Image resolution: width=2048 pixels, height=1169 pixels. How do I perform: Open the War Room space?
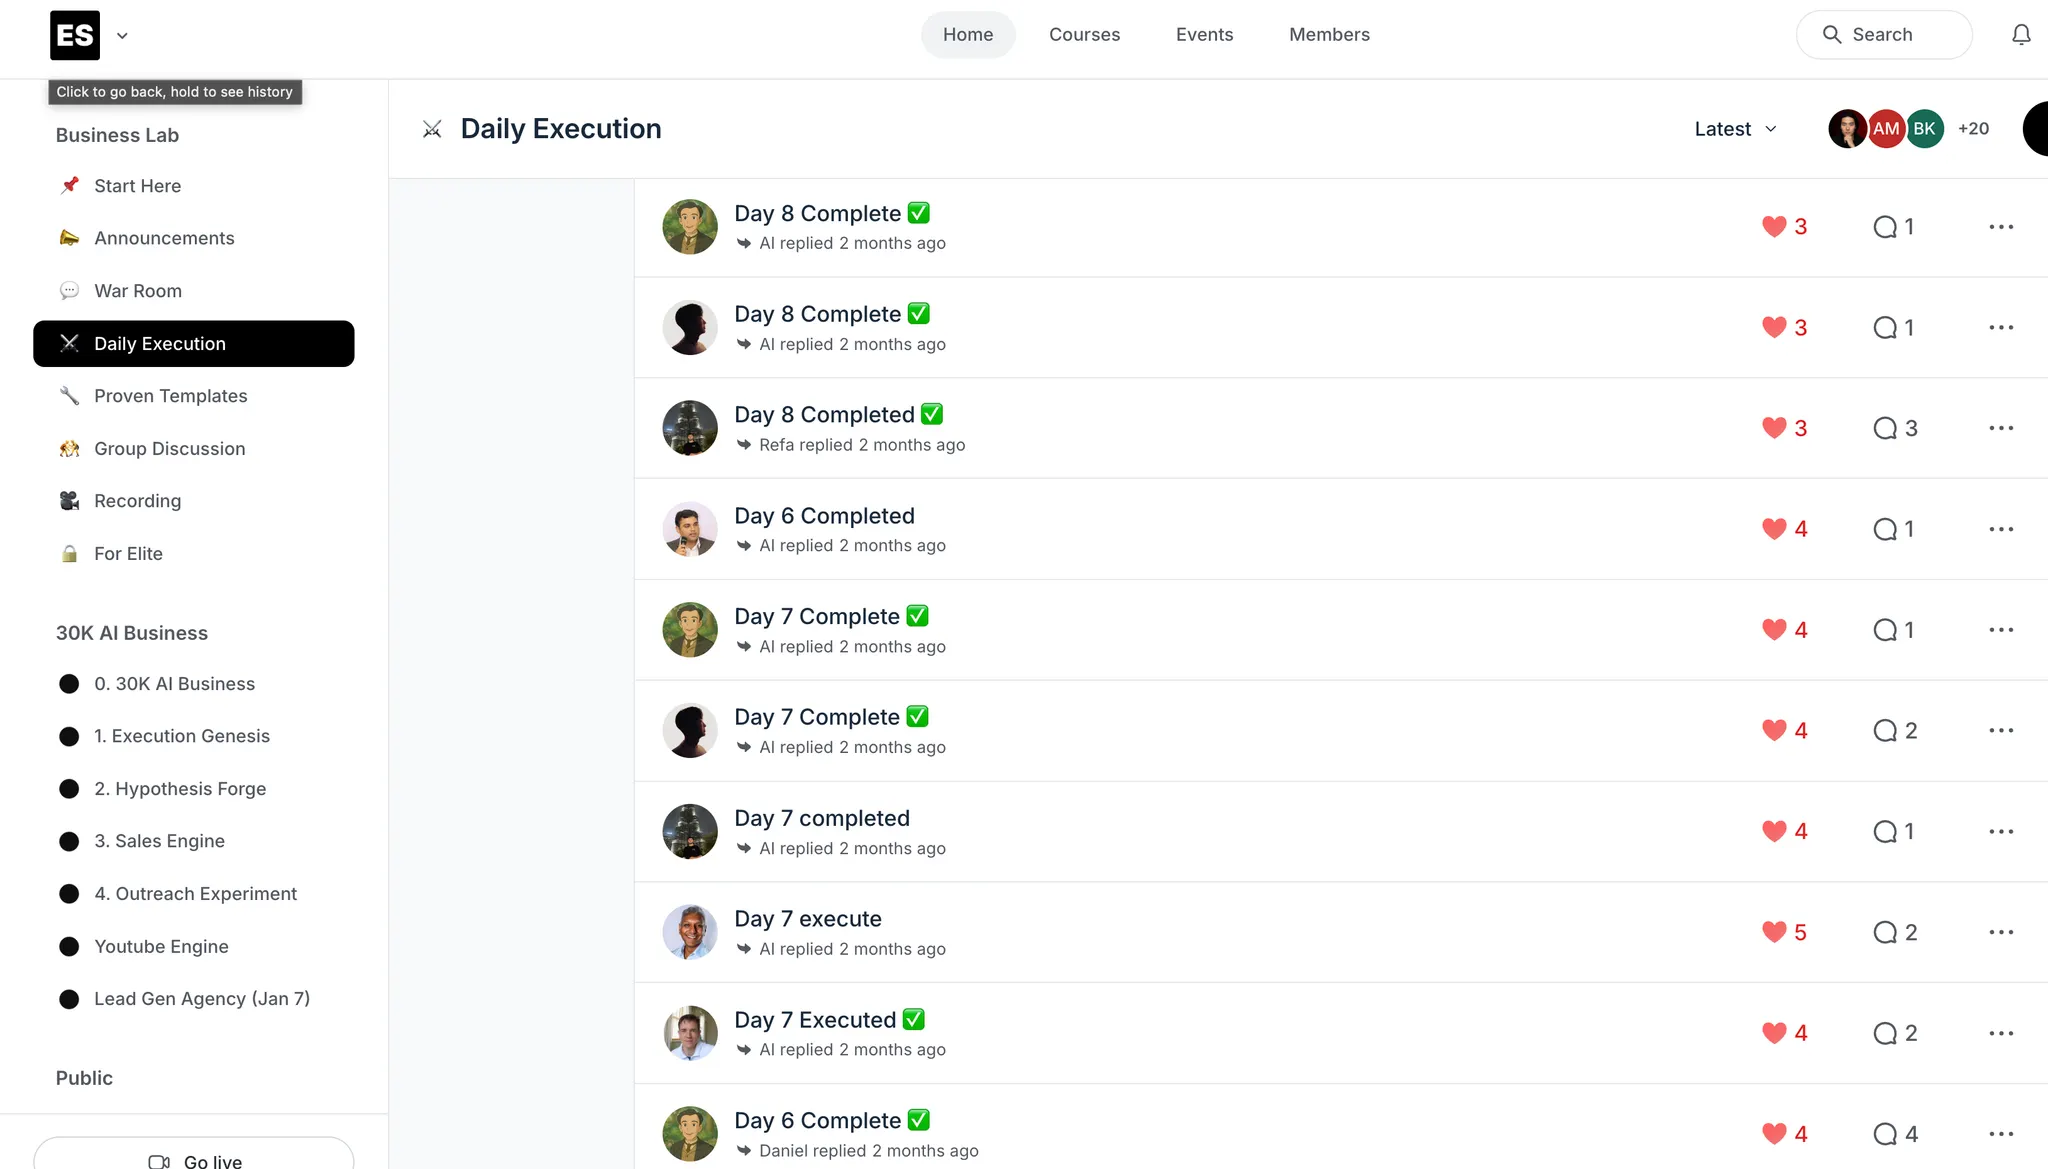click(x=138, y=291)
